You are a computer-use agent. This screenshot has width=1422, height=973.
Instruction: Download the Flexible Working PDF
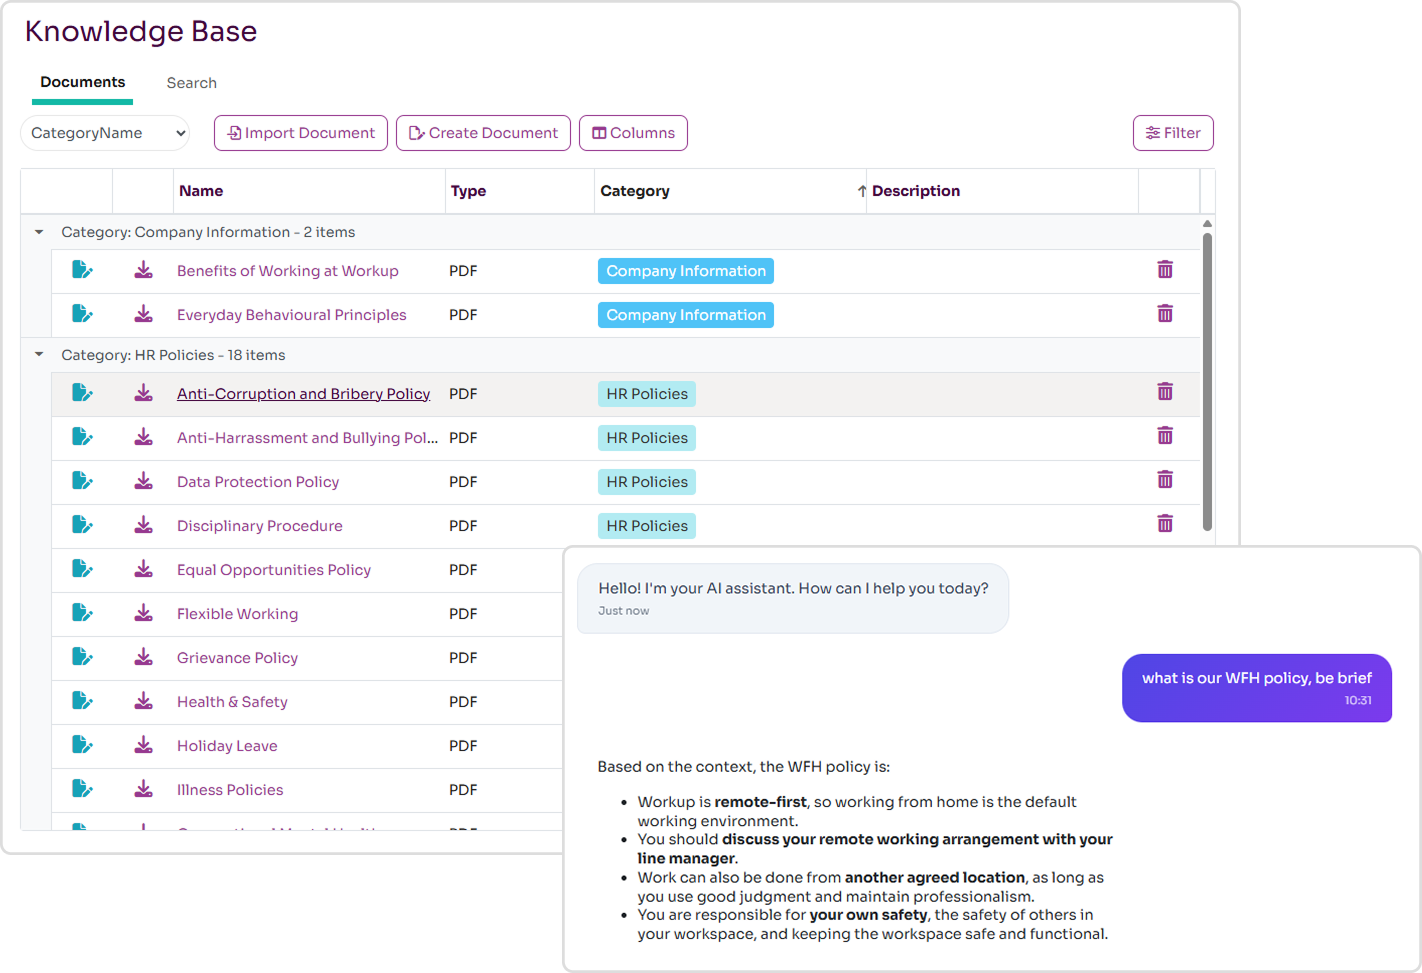pos(144,613)
